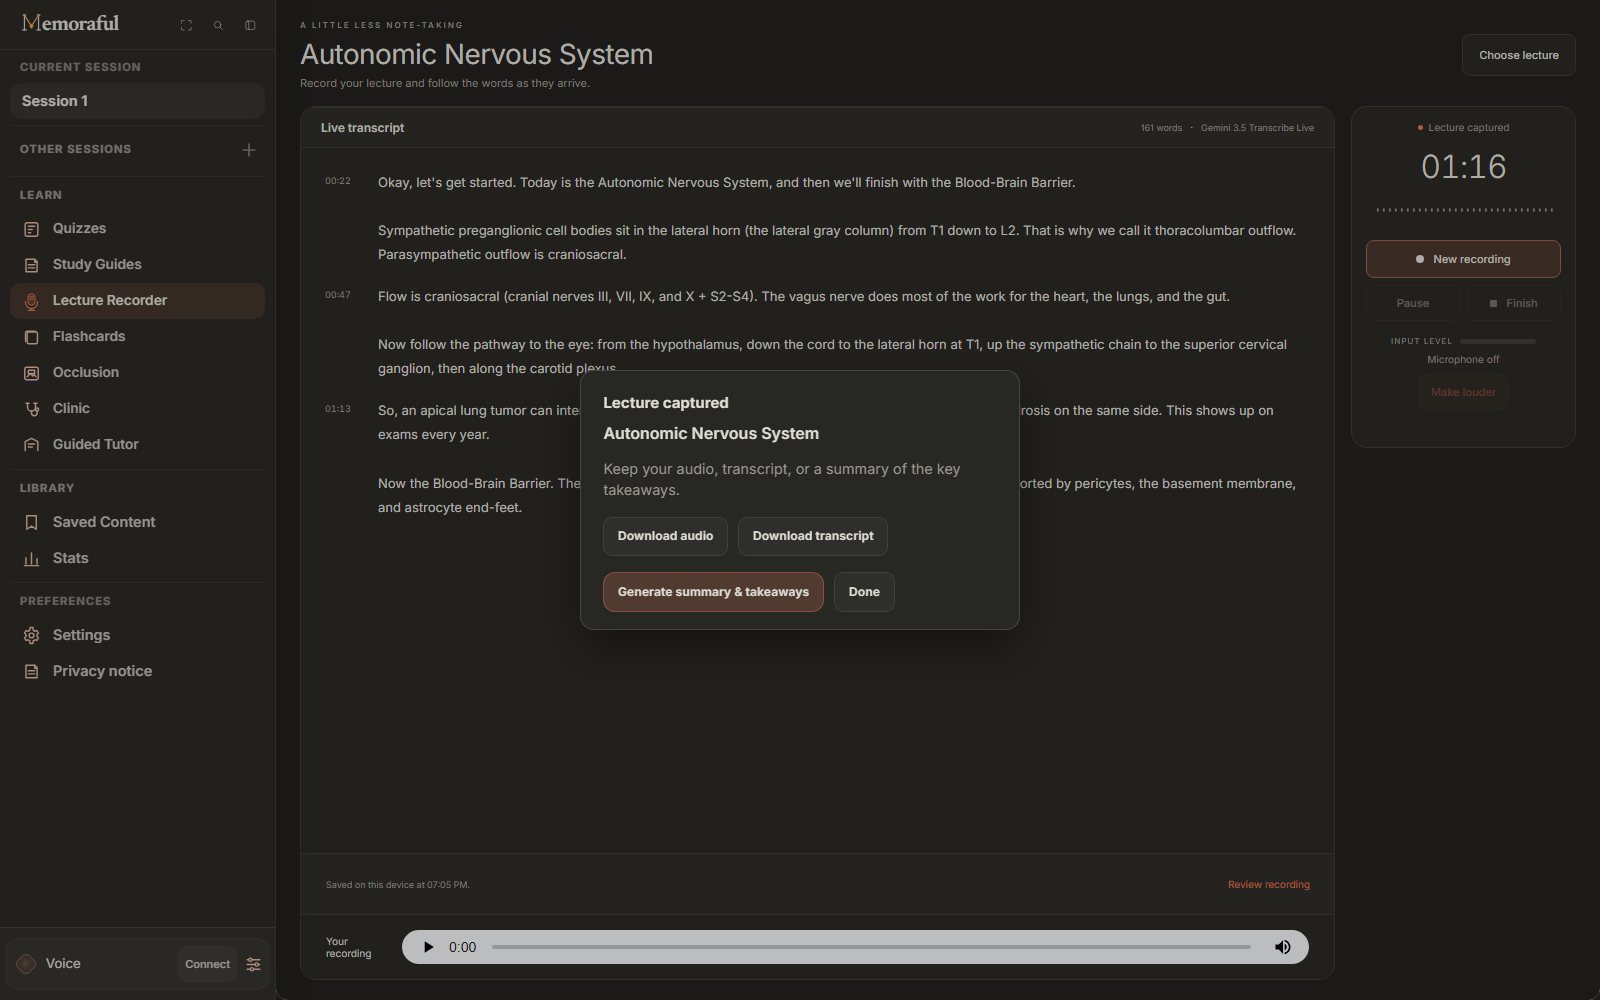Click the Saved Content bookmark icon
Image resolution: width=1600 pixels, height=1000 pixels.
(x=31, y=523)
